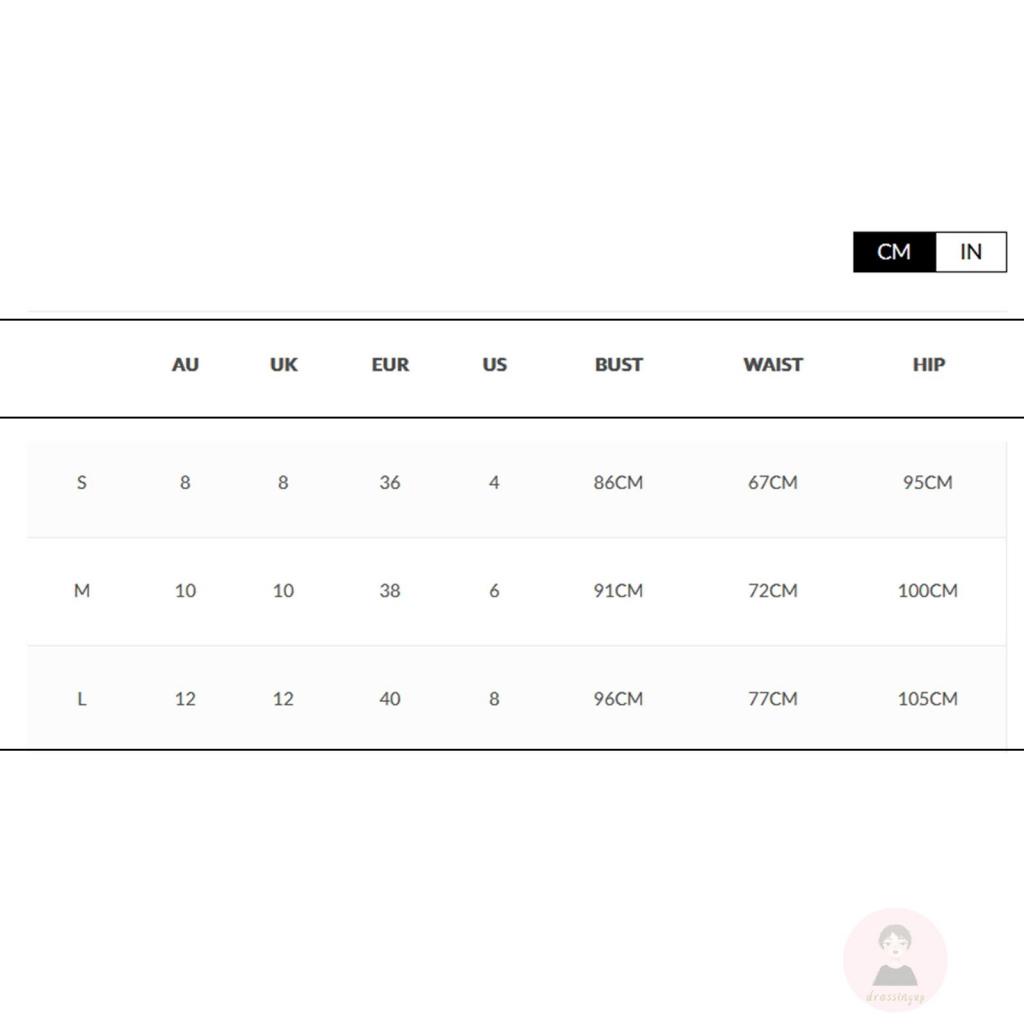
Task: Select the 96CM bust cell
Action: [618, 699]
